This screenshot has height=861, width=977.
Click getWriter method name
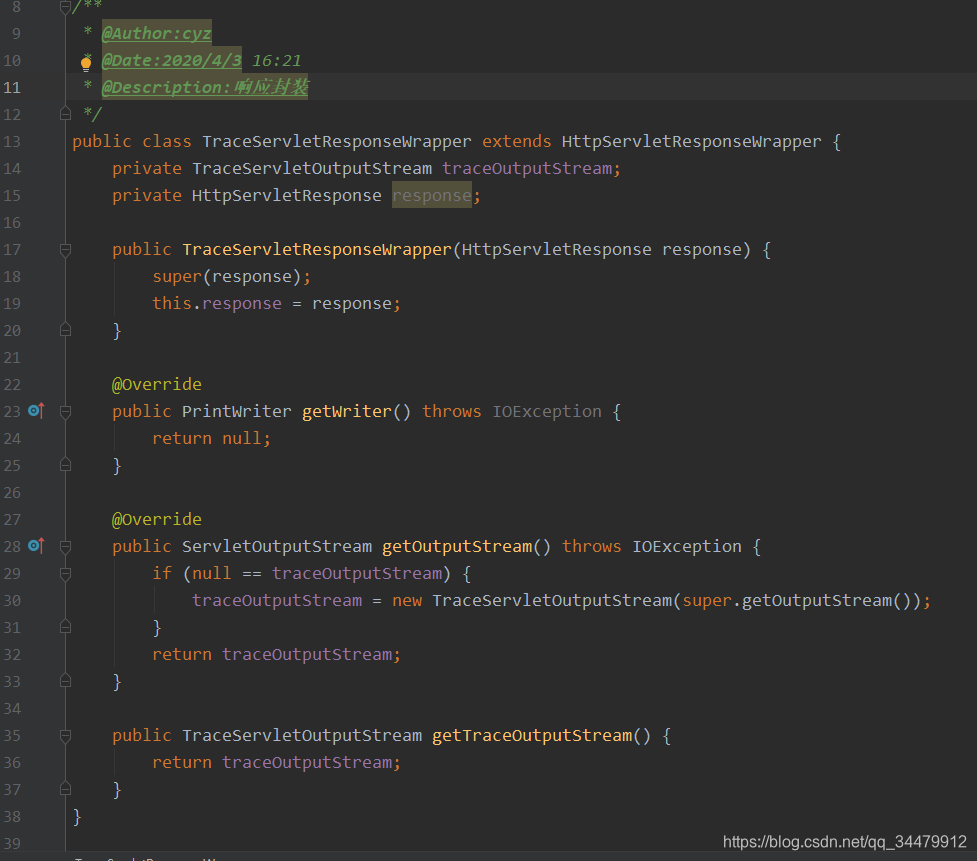click(347, 411)
